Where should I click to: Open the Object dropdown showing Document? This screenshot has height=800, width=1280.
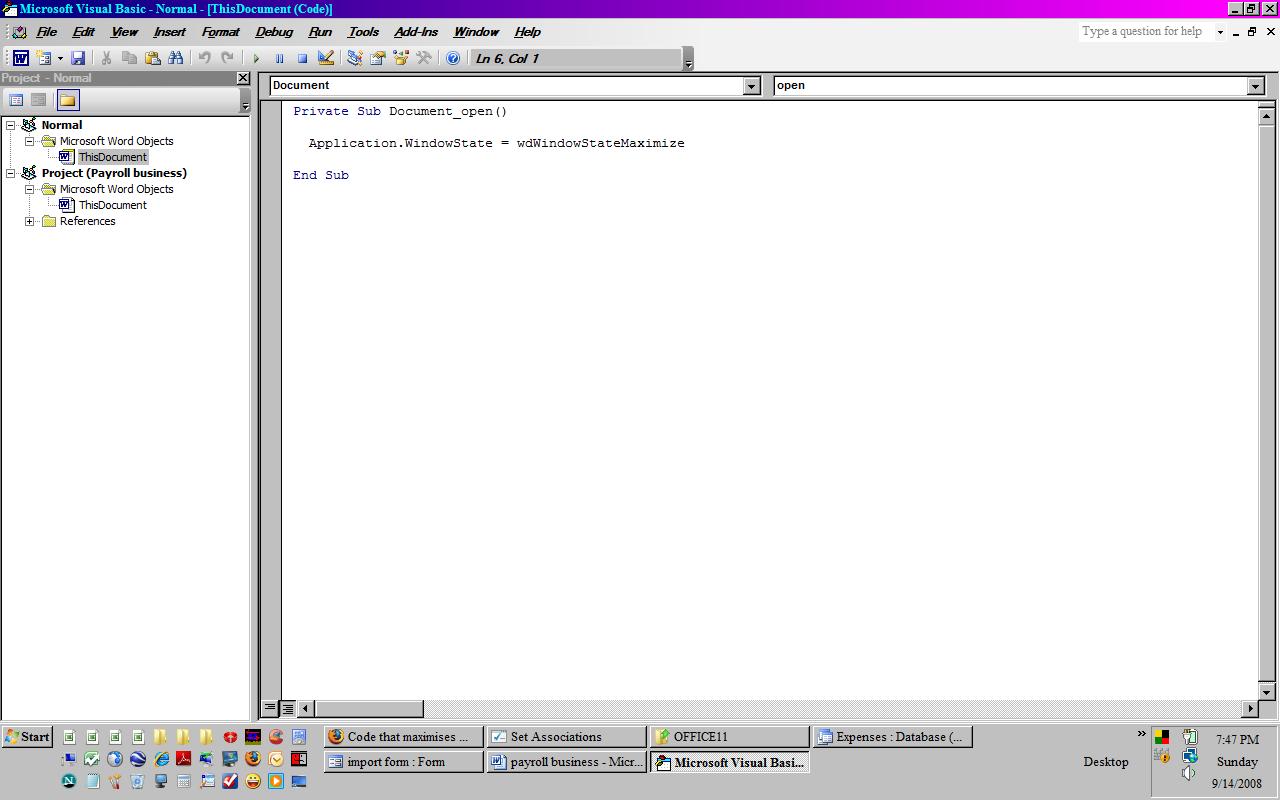752,86
